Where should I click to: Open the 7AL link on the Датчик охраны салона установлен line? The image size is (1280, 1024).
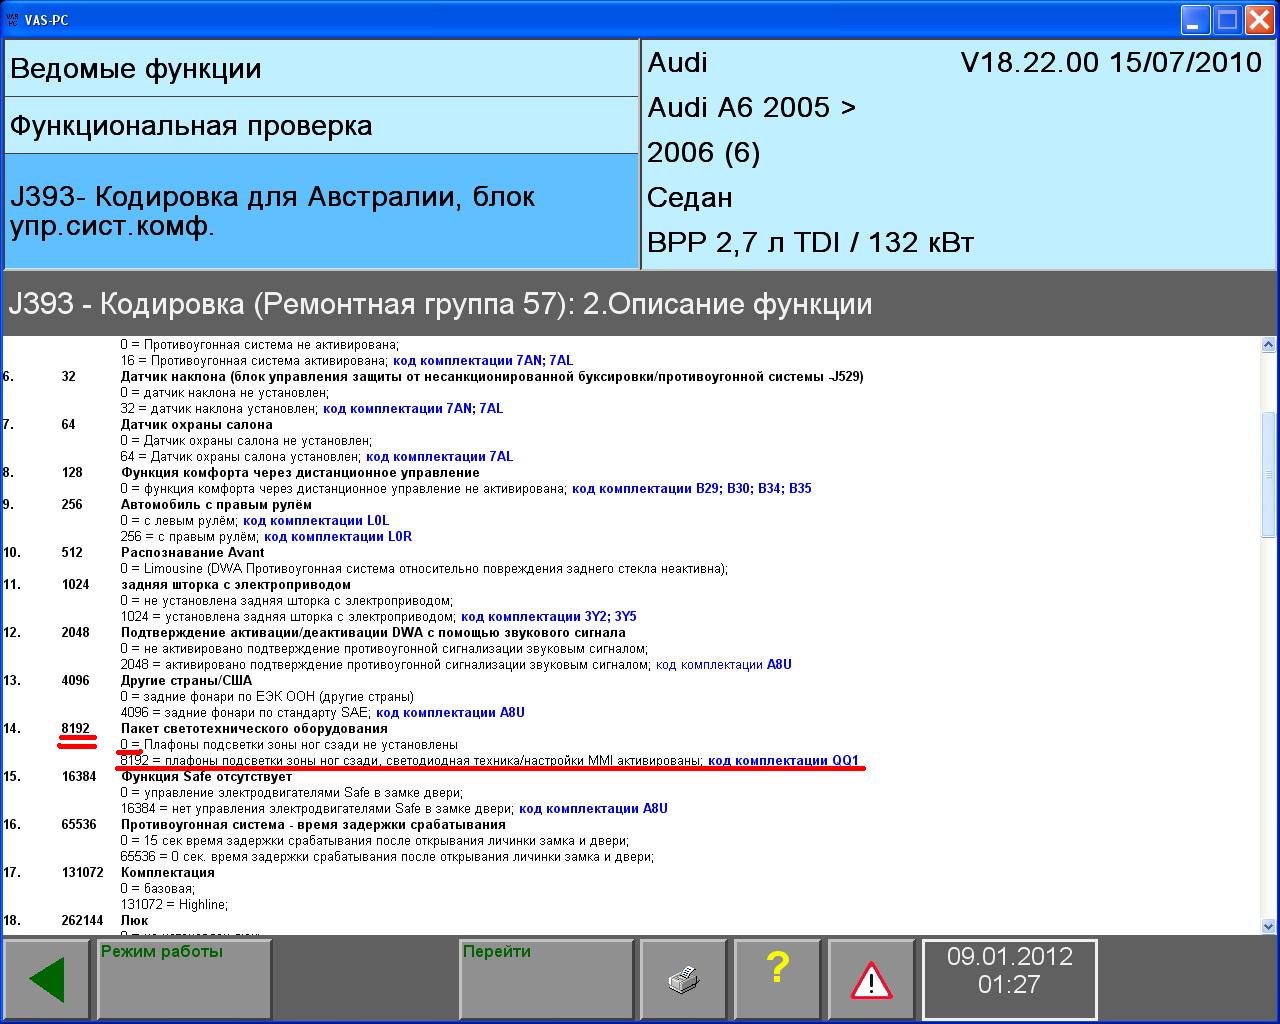(x=440, y=457)
